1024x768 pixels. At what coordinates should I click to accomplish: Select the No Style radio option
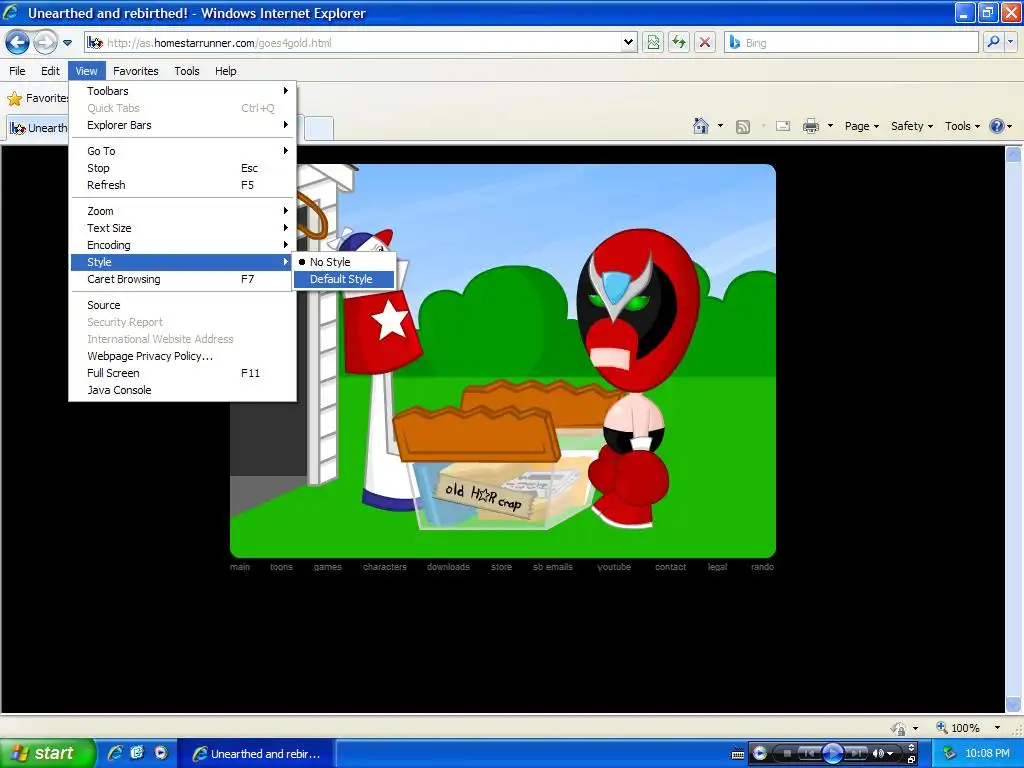[x=344, y=262]
